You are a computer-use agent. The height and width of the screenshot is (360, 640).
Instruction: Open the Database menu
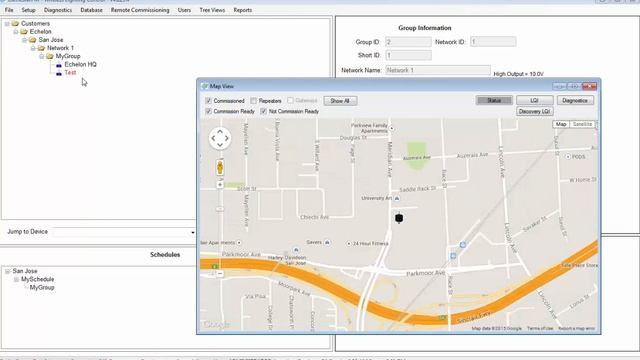point(91,10)
